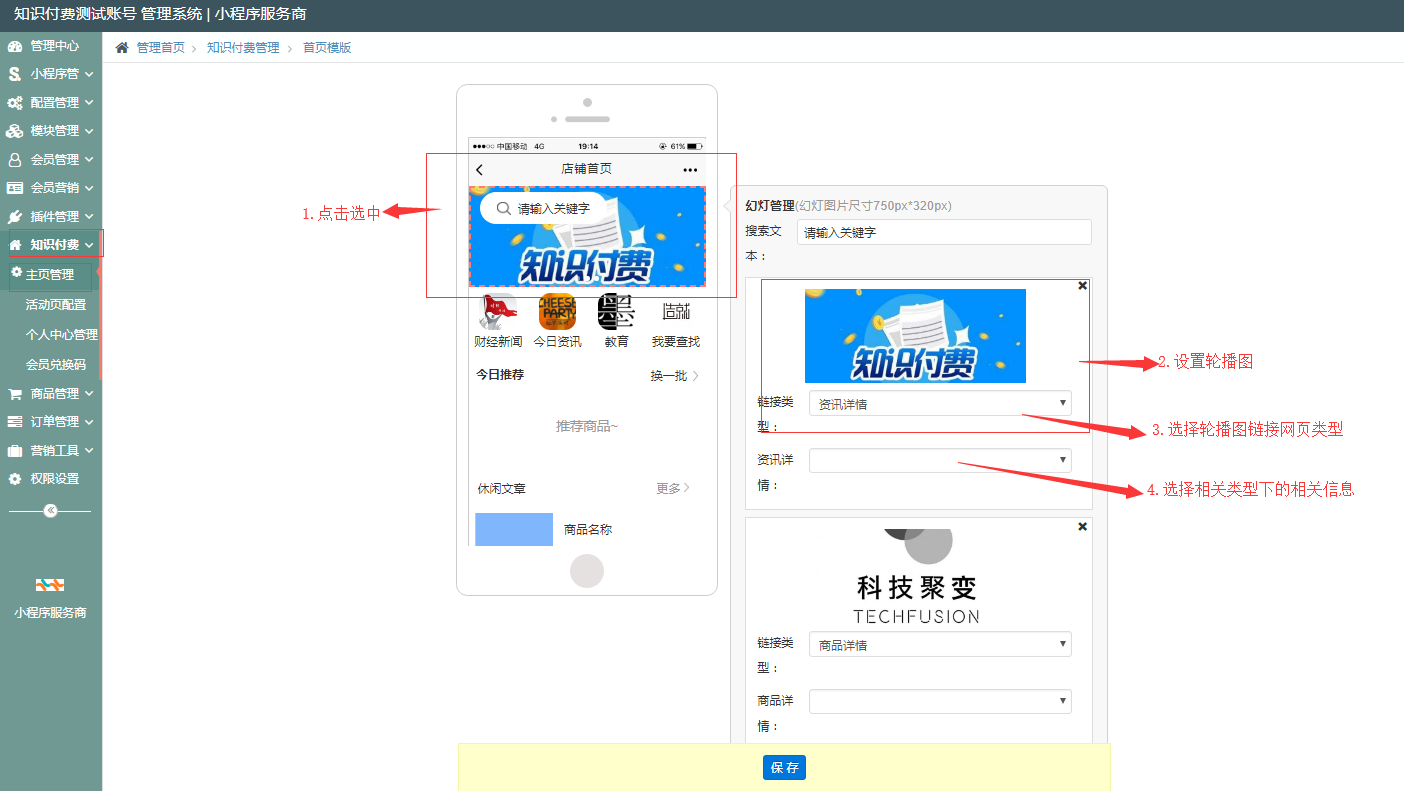Open the 资讯详情 link type dropdown
The height and width of the screenshot is (791, 1404).
(x=940, y=404)
